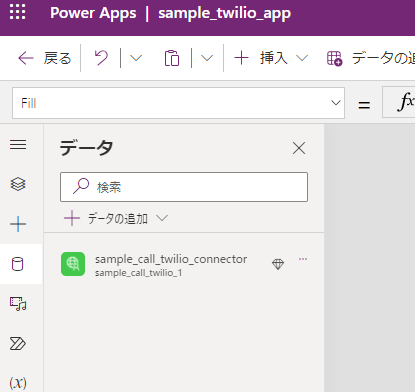Click the 検索 search field
Image resolution: width=415 pixels, height=392 pixels.
pyautogui.click(x=184, y=187)
